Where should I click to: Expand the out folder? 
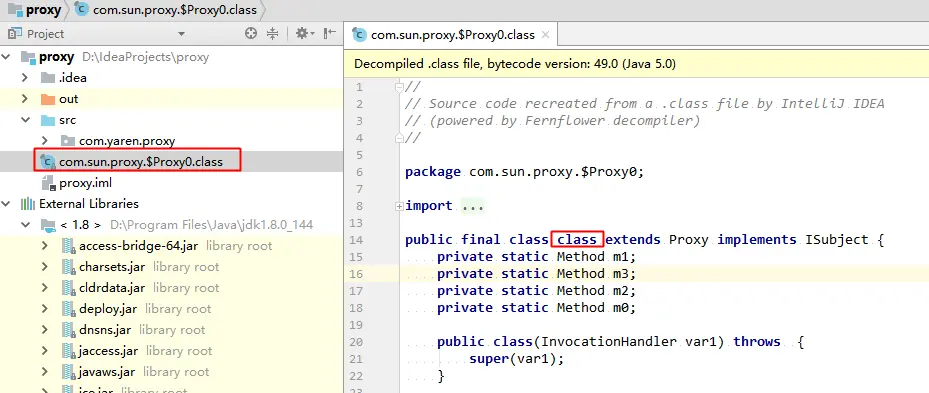coord(25,98)
